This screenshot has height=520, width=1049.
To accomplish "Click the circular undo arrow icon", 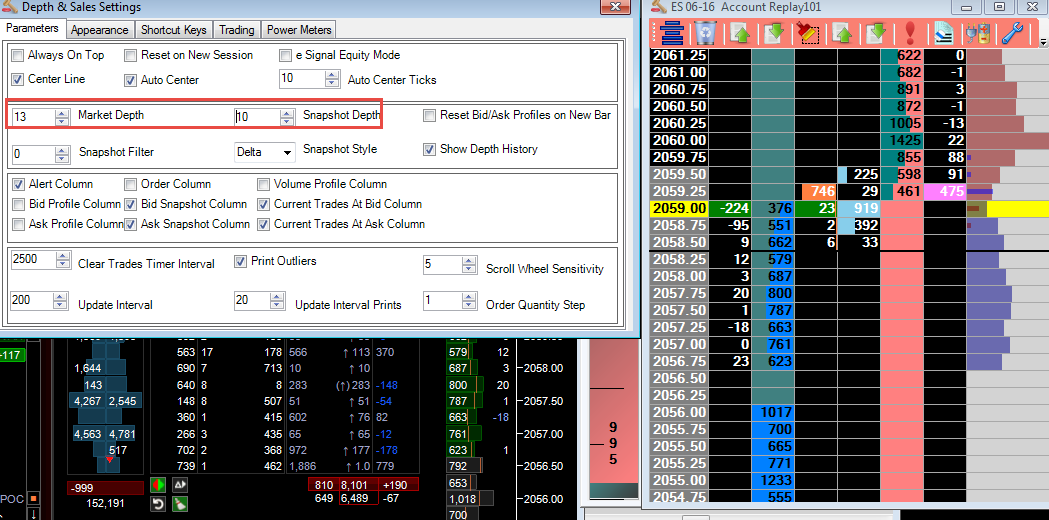I will pos(159,504).
